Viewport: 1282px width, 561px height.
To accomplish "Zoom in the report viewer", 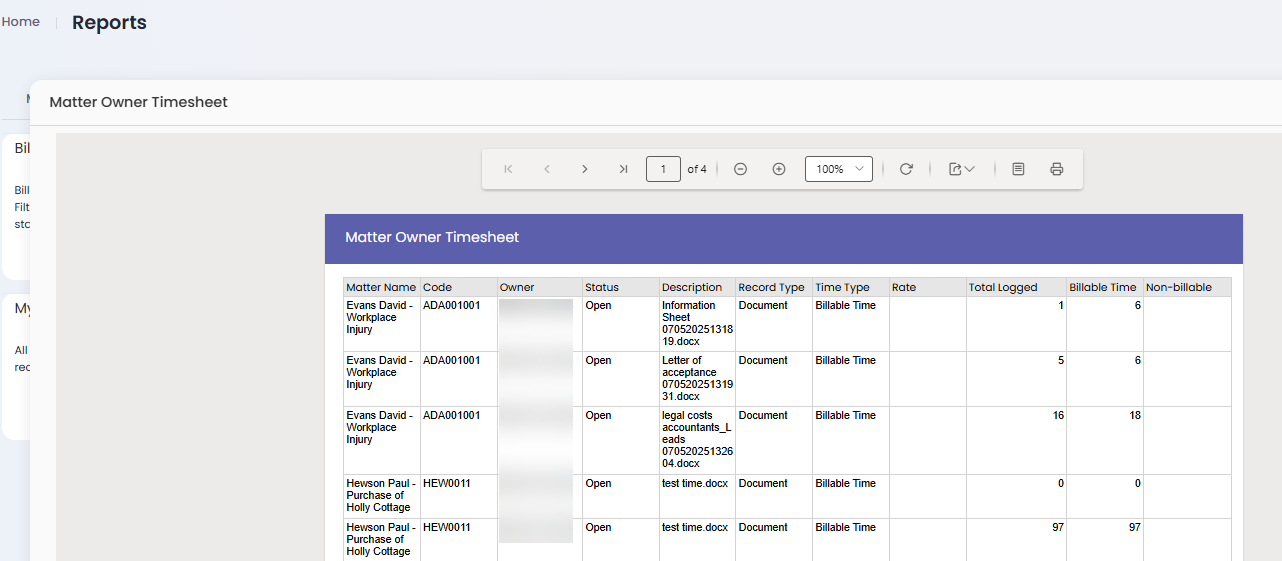I will (x=779, y=169).
